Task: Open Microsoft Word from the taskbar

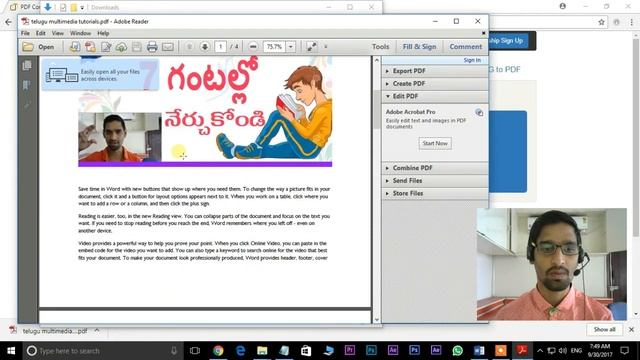Action: click(x=479, y=351)
